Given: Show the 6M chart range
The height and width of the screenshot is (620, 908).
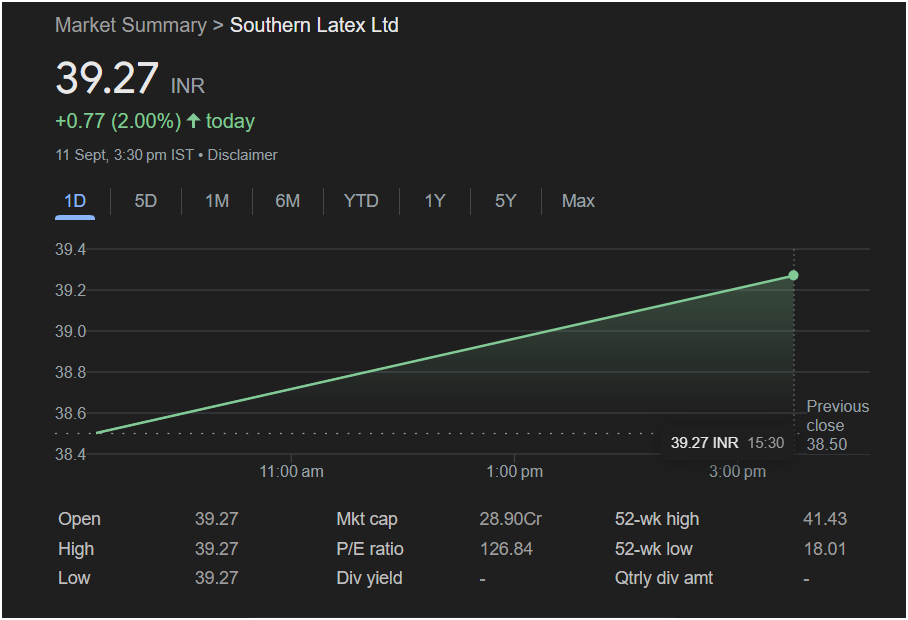Looking at the screenshot, I should coord(288,201).
